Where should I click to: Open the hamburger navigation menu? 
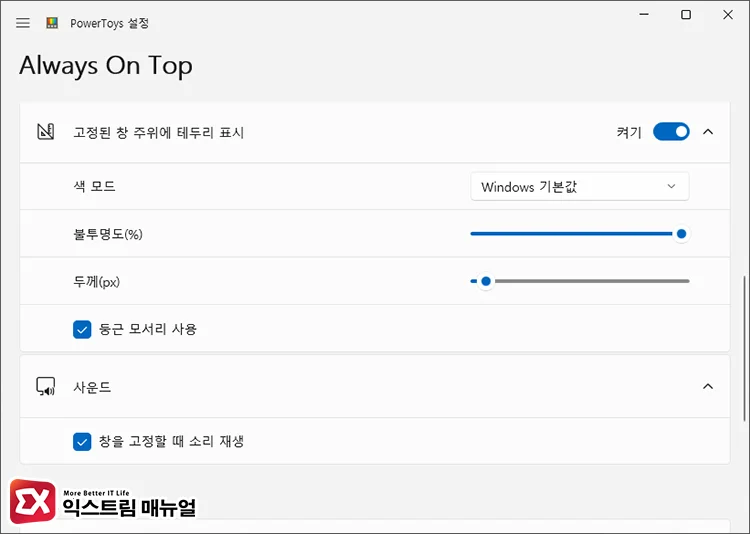click(23, 23)
